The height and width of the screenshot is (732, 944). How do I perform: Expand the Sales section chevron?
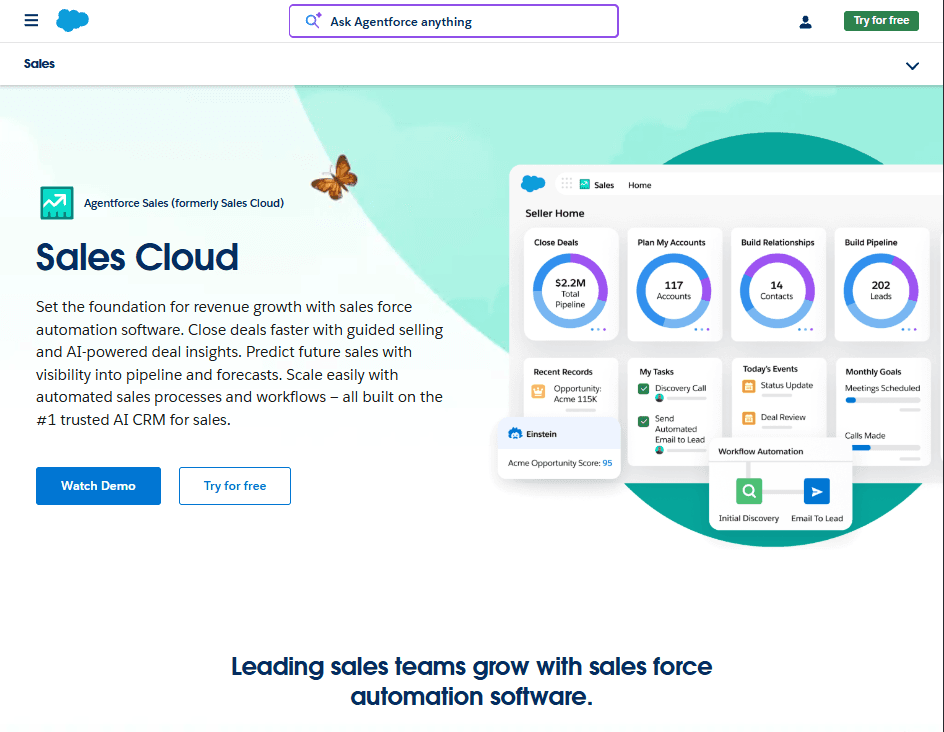coord(912,66)
